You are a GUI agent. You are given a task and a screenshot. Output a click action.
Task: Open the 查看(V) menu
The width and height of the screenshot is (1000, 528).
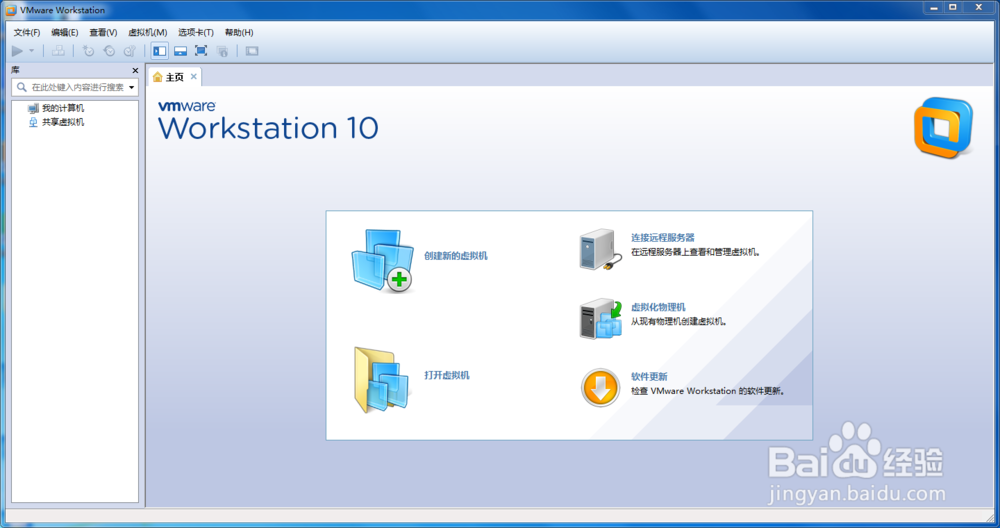click(103, 33)
